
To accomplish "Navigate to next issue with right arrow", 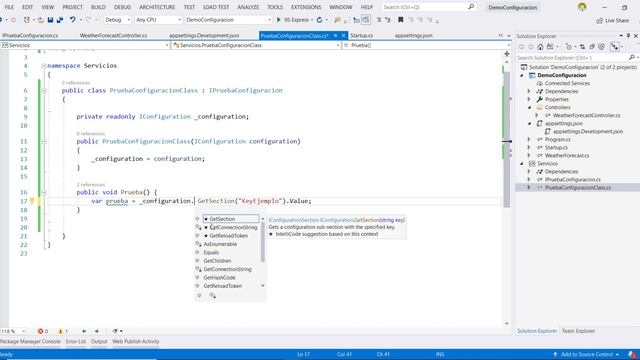I will pos(97,331).
